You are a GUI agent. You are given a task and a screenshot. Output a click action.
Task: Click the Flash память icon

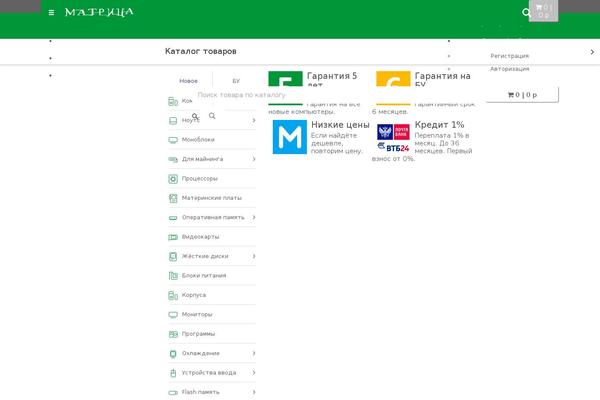point(173,392)
